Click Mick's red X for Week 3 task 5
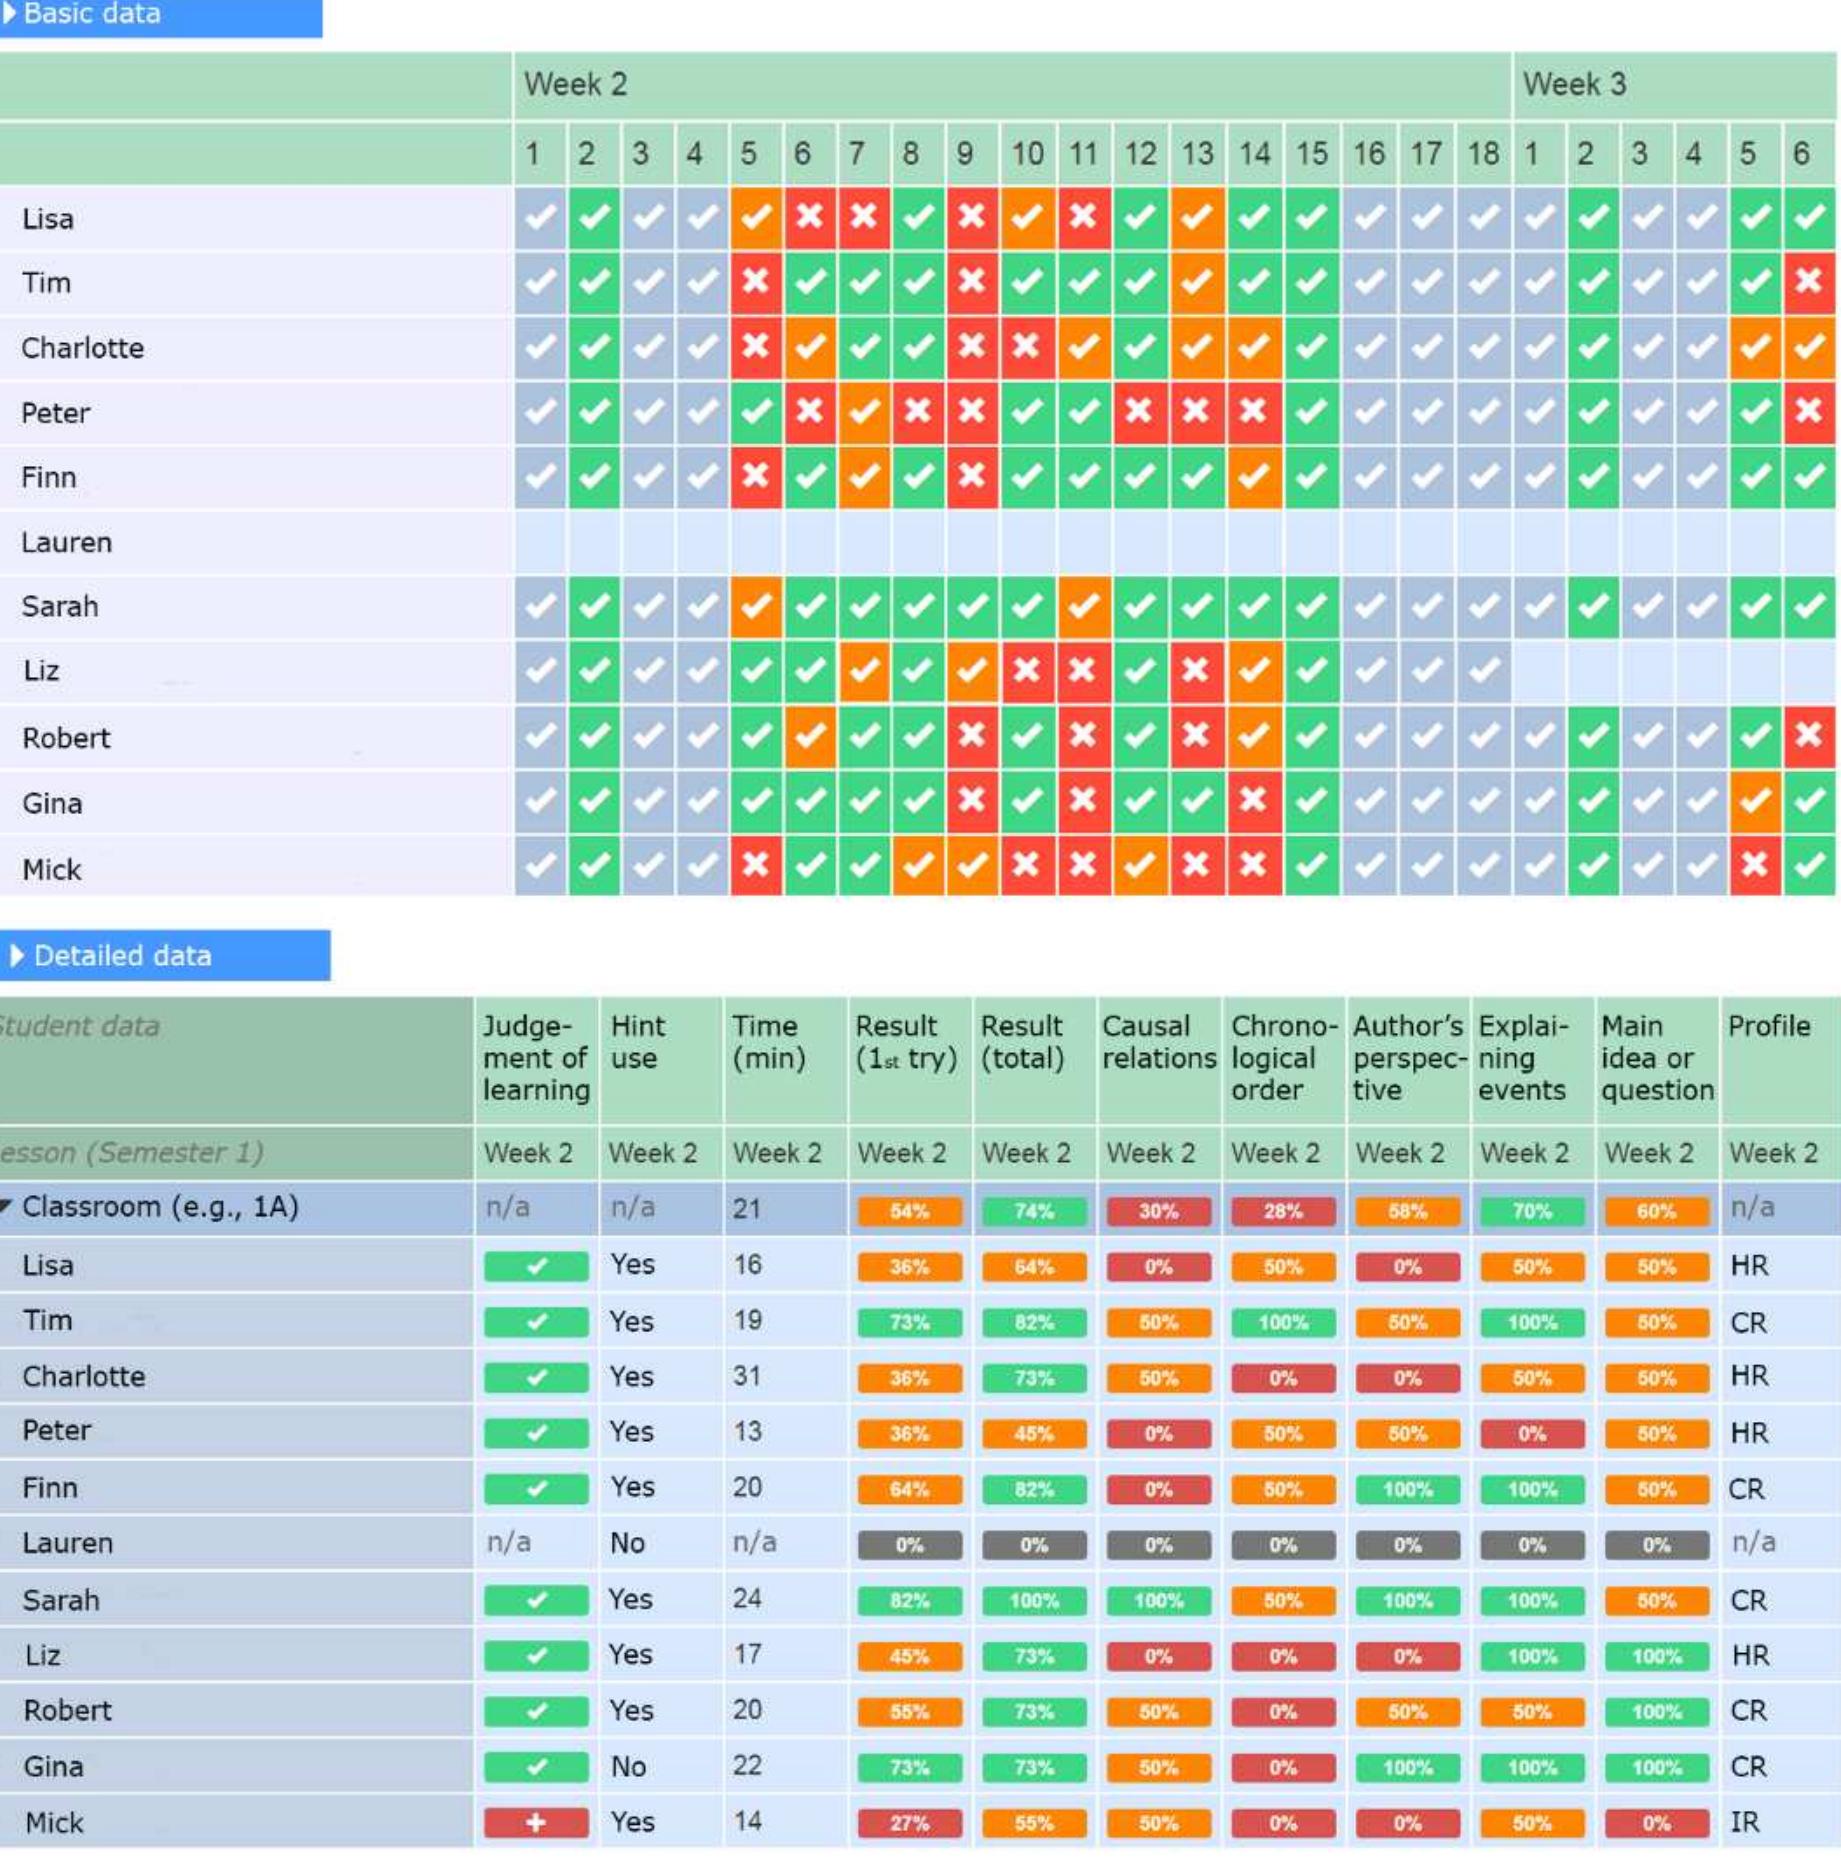This screenshot has width=1841, height=1873. (1754, 865)
